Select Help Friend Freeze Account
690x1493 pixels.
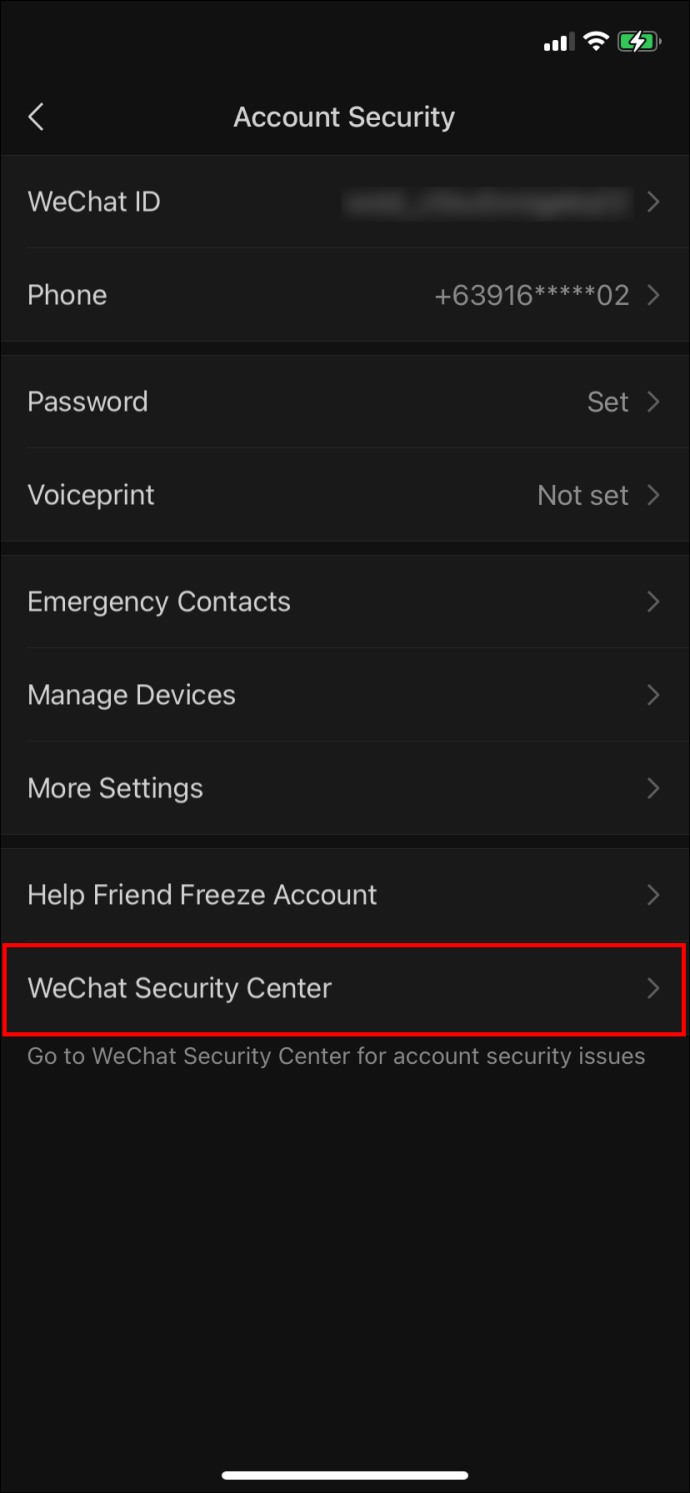click(x=345, y=895)
